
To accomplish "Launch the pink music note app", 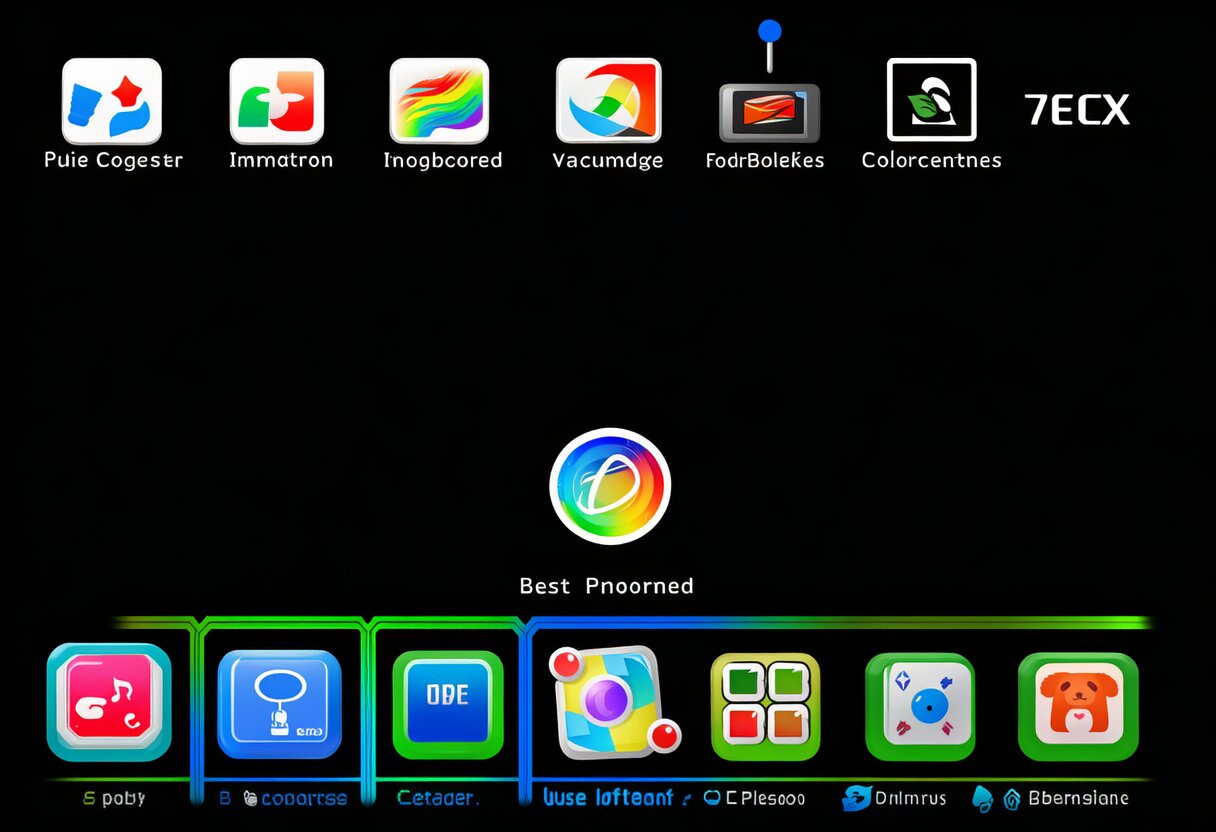I will pyautogui.click(x=109, y=703).
